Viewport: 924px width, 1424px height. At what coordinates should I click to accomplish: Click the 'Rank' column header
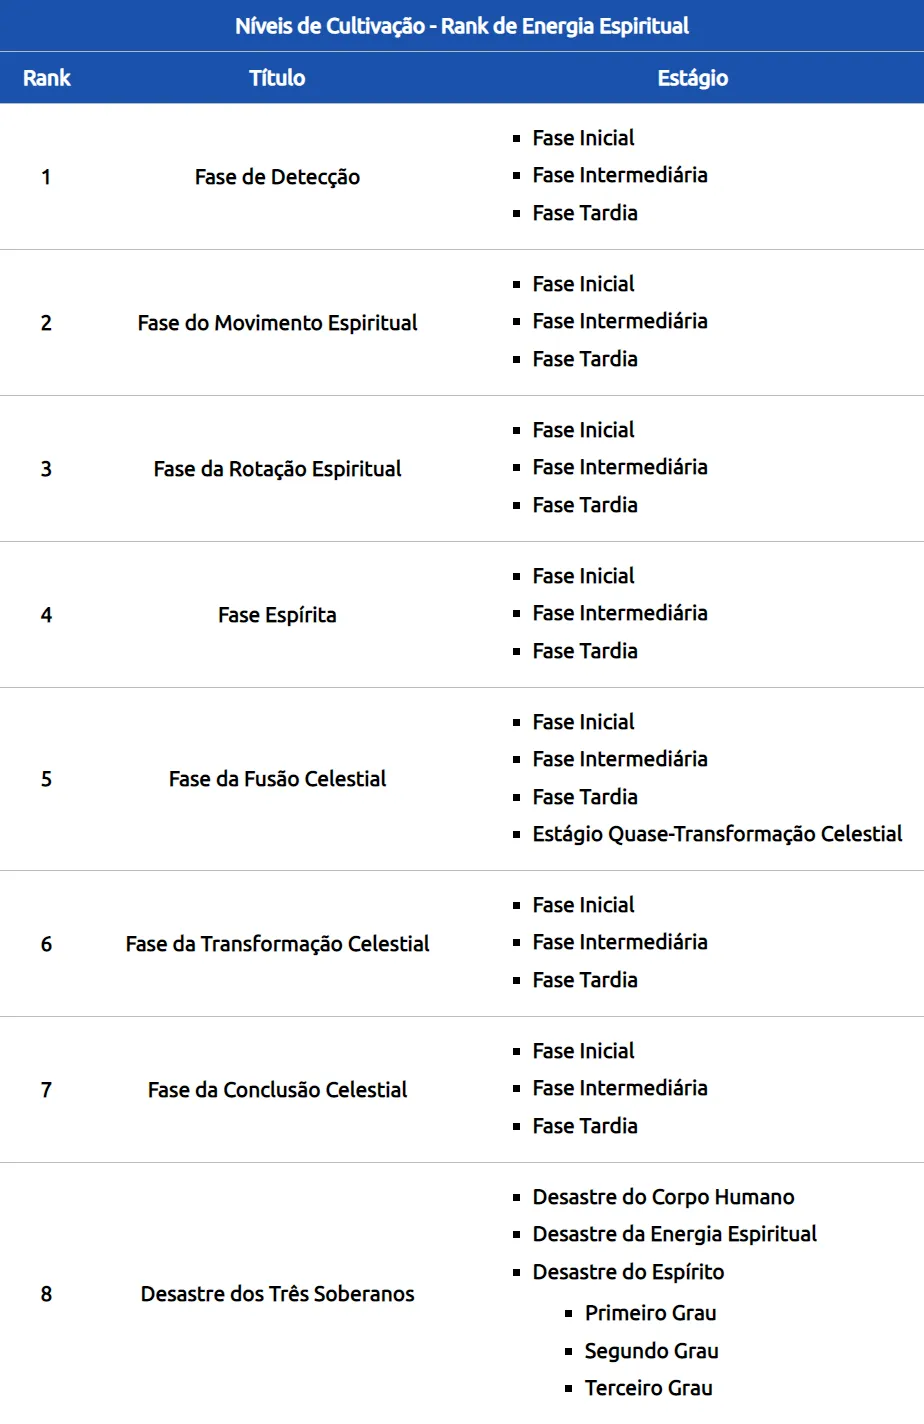click(x=46, y=78)
